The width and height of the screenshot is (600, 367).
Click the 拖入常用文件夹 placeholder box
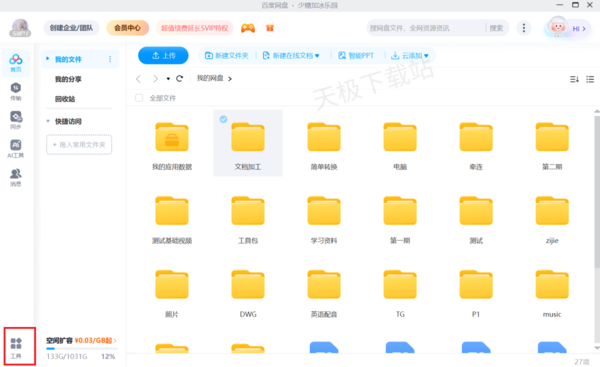(x=79, y=145)
